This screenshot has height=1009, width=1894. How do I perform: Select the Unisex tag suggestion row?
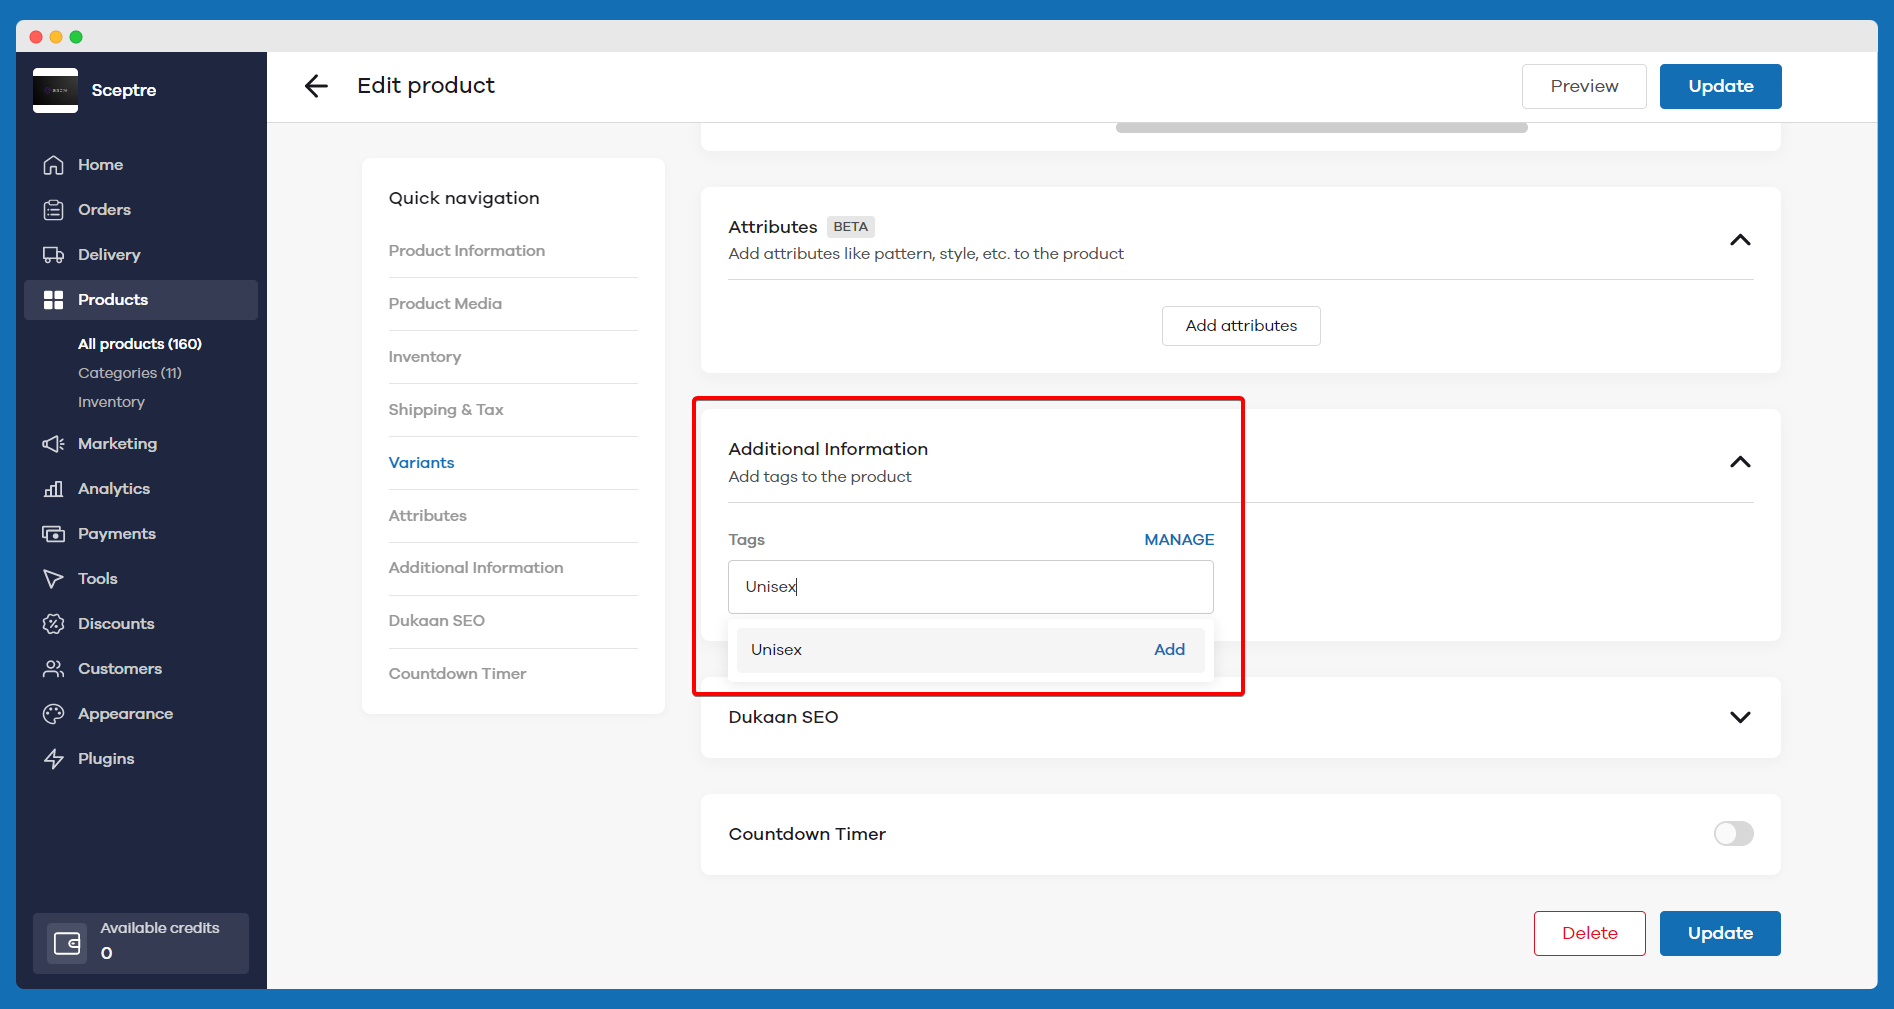pos(970,650)
